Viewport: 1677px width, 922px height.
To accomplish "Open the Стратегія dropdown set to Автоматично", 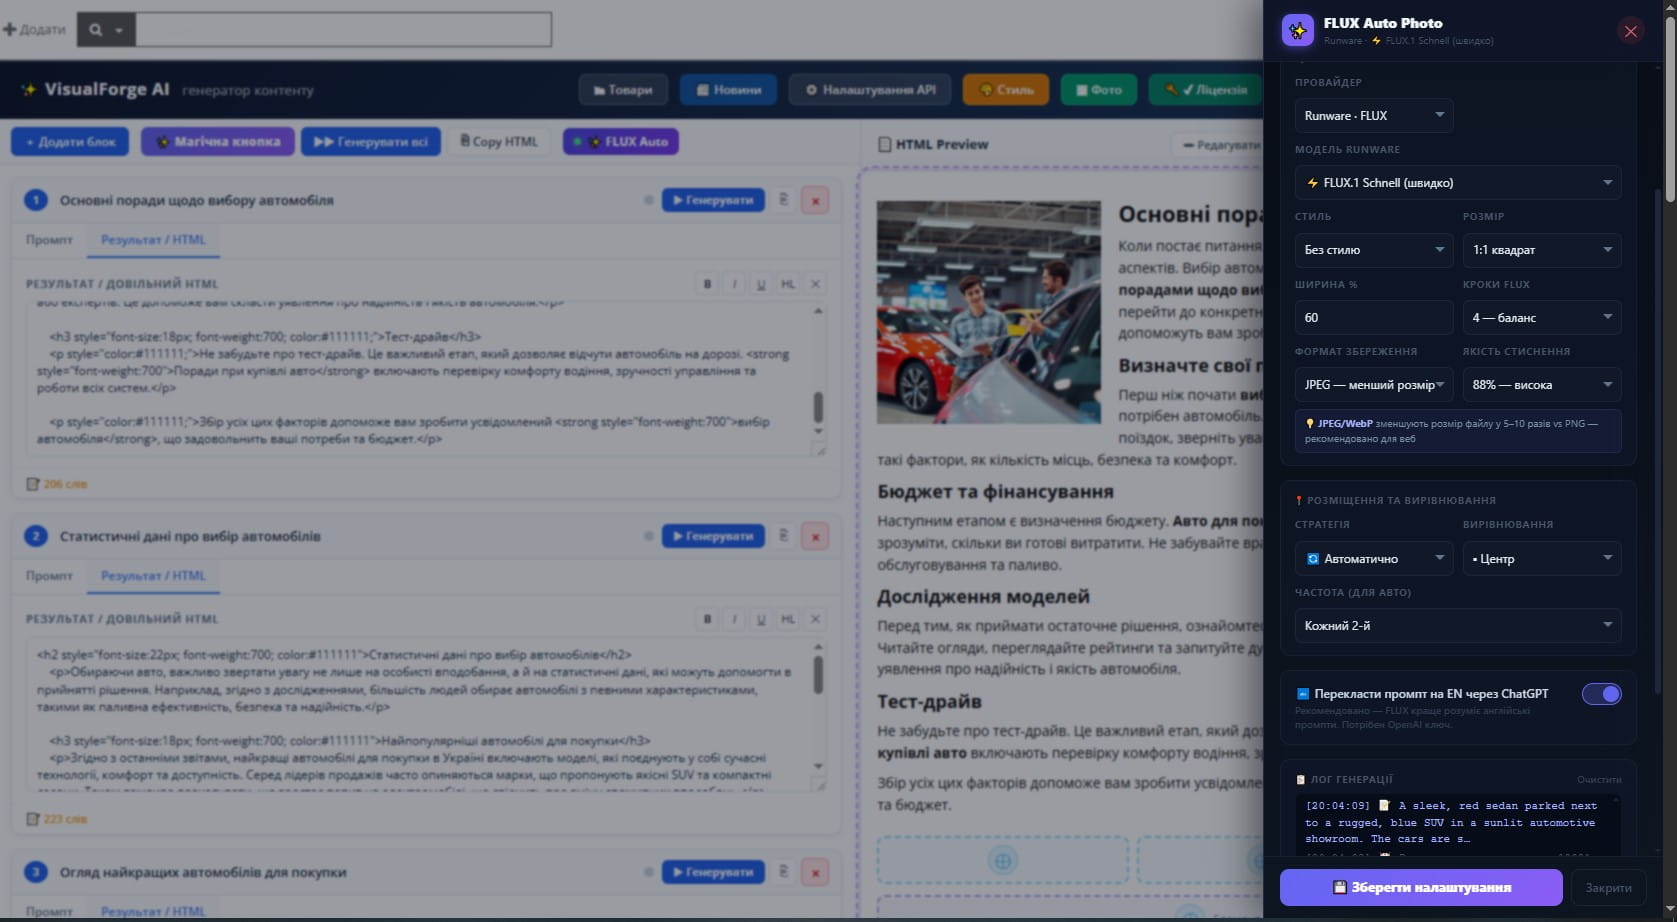I will point(1374,558).
